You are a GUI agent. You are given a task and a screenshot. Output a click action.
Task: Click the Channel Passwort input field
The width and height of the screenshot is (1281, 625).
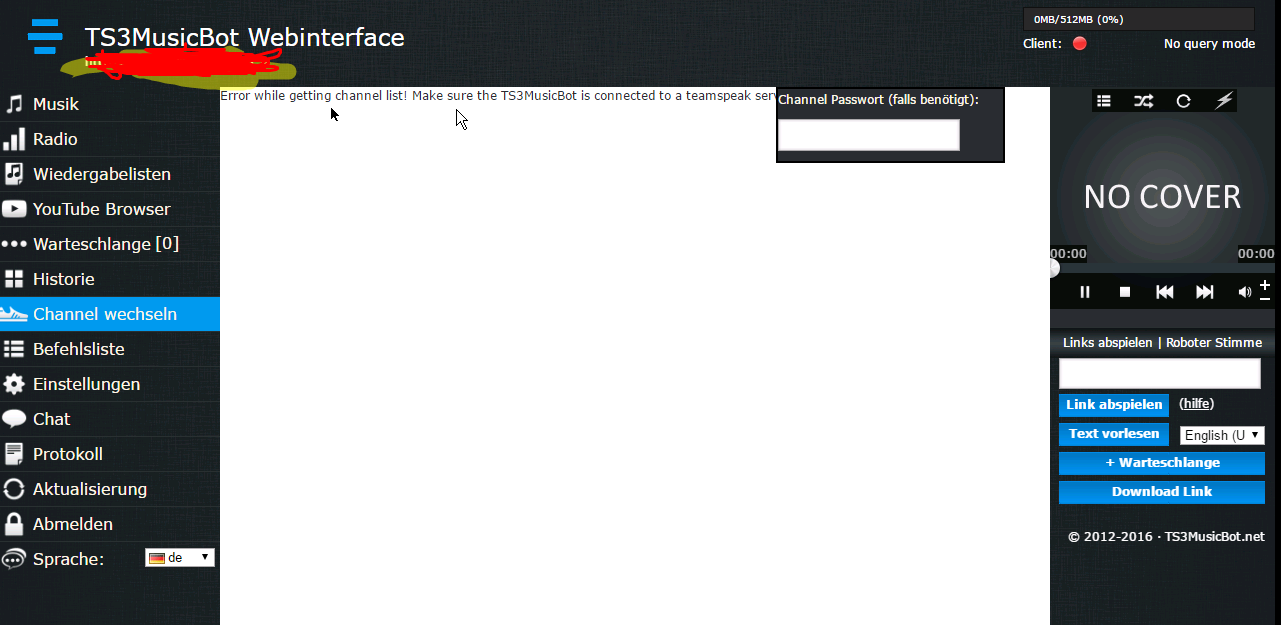(x=869, y=135)
